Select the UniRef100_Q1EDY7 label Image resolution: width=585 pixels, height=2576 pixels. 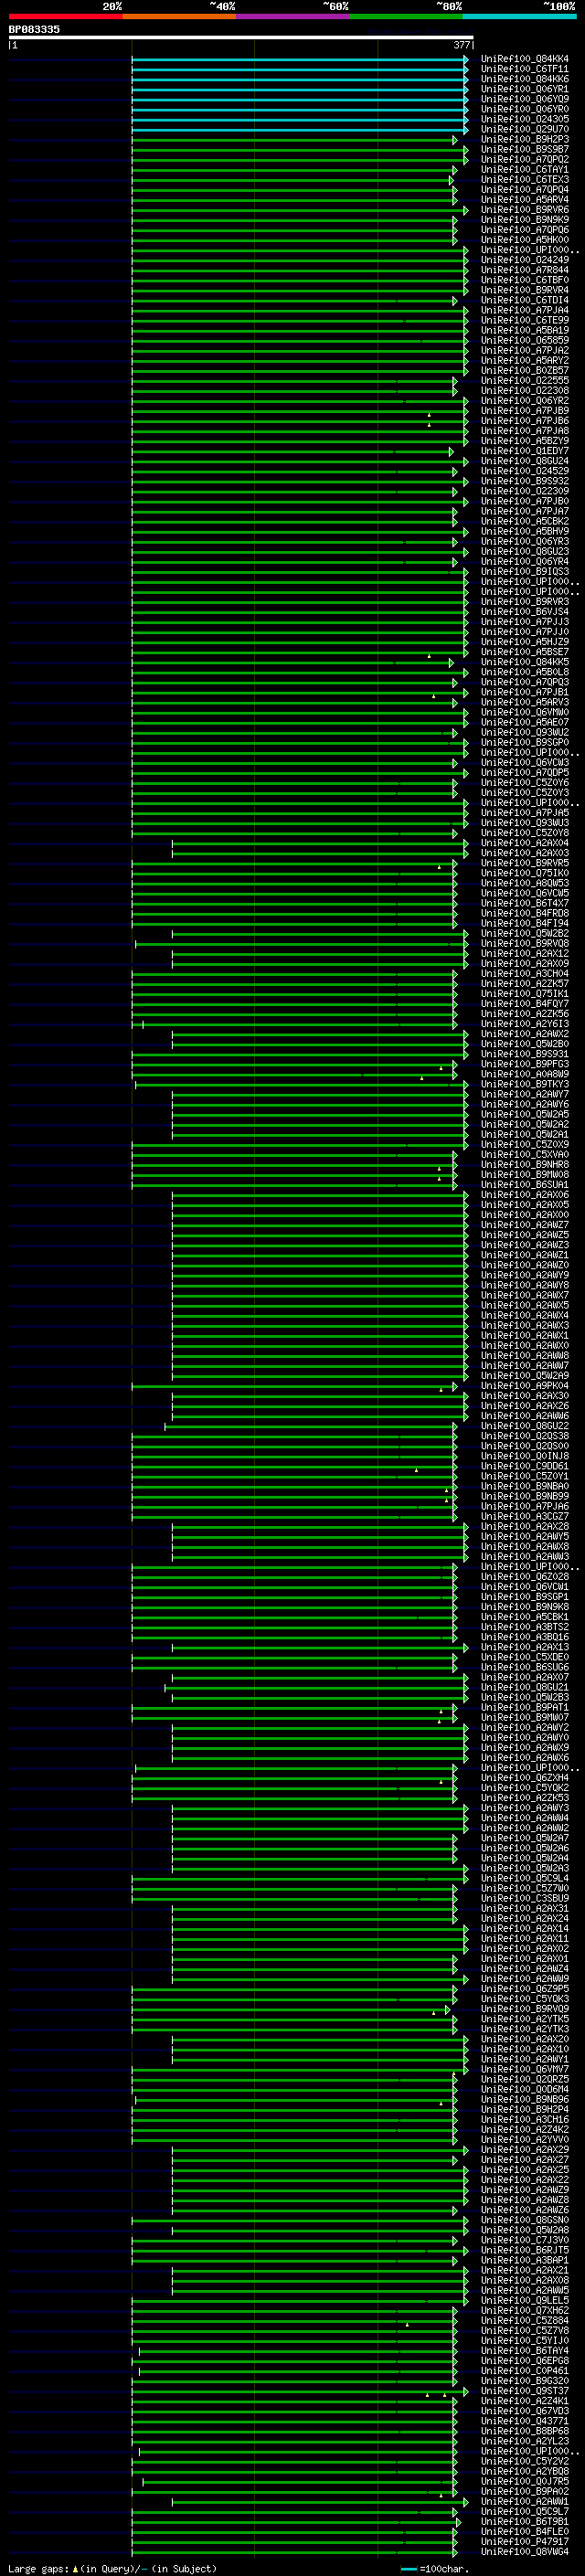[524, 451]
